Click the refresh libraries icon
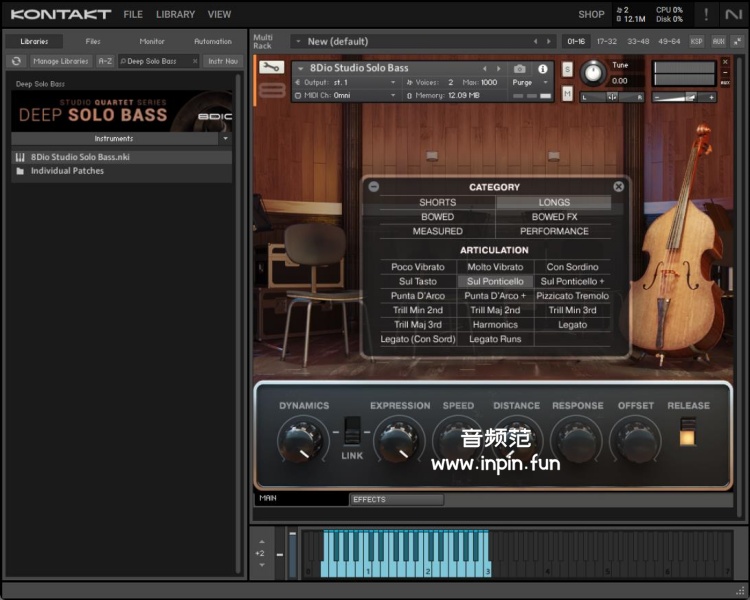The width and height of the screenshot is (750, 600). click(16, 61)
